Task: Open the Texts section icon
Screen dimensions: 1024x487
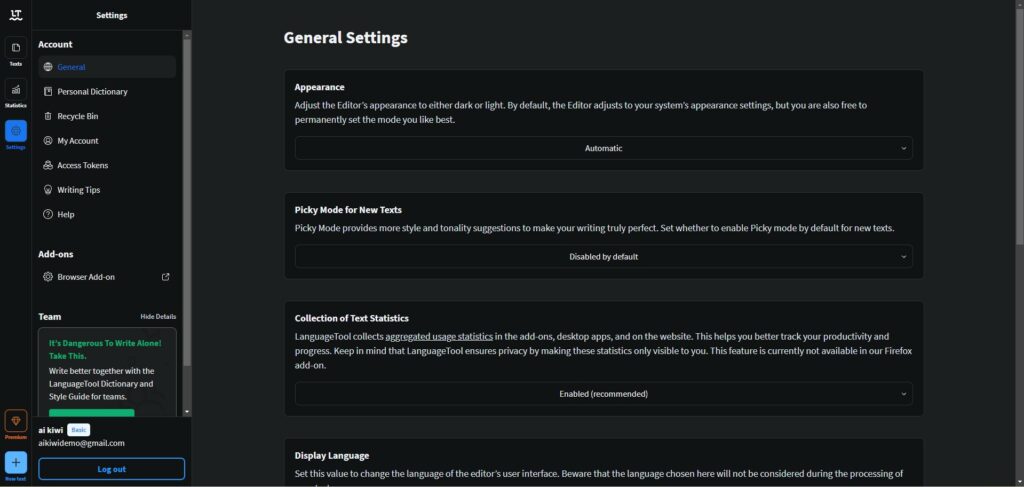Action: 16,48
